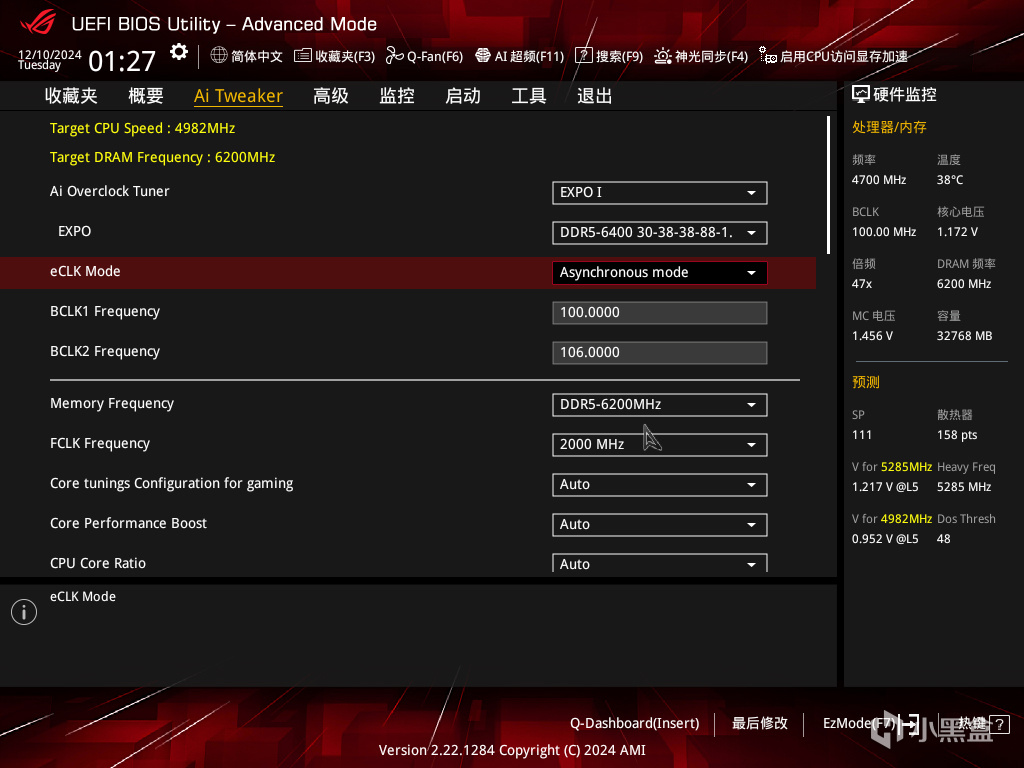Open Ai Overclock Tuner EXPO I dropdown

point(660,193)
